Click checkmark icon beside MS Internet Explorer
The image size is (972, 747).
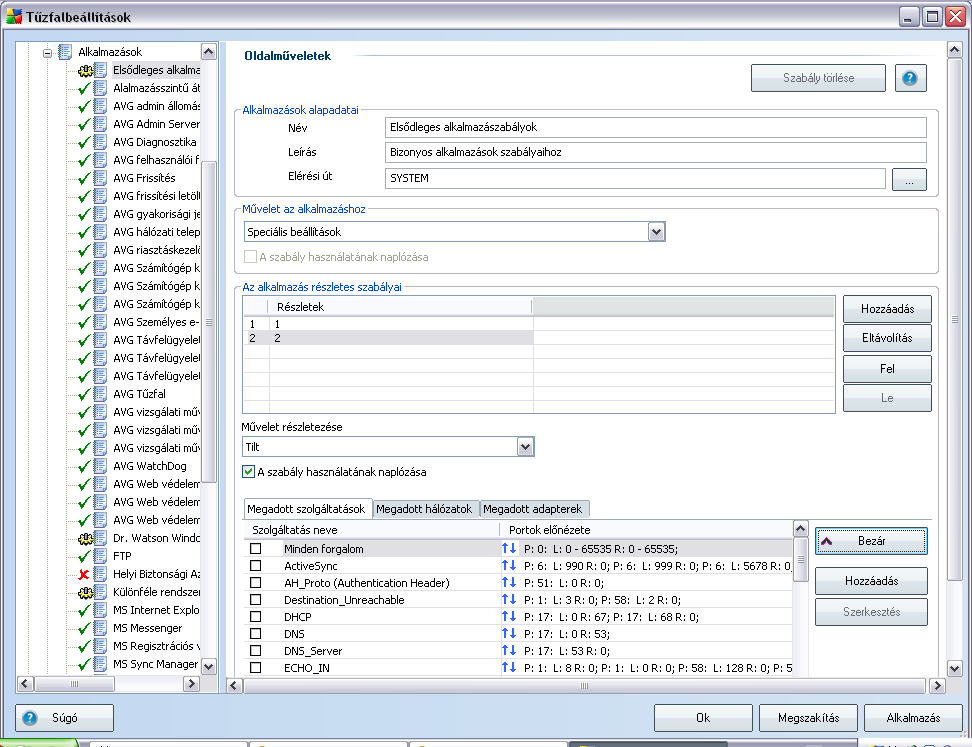pyautogui.click(x=85, y=610)
